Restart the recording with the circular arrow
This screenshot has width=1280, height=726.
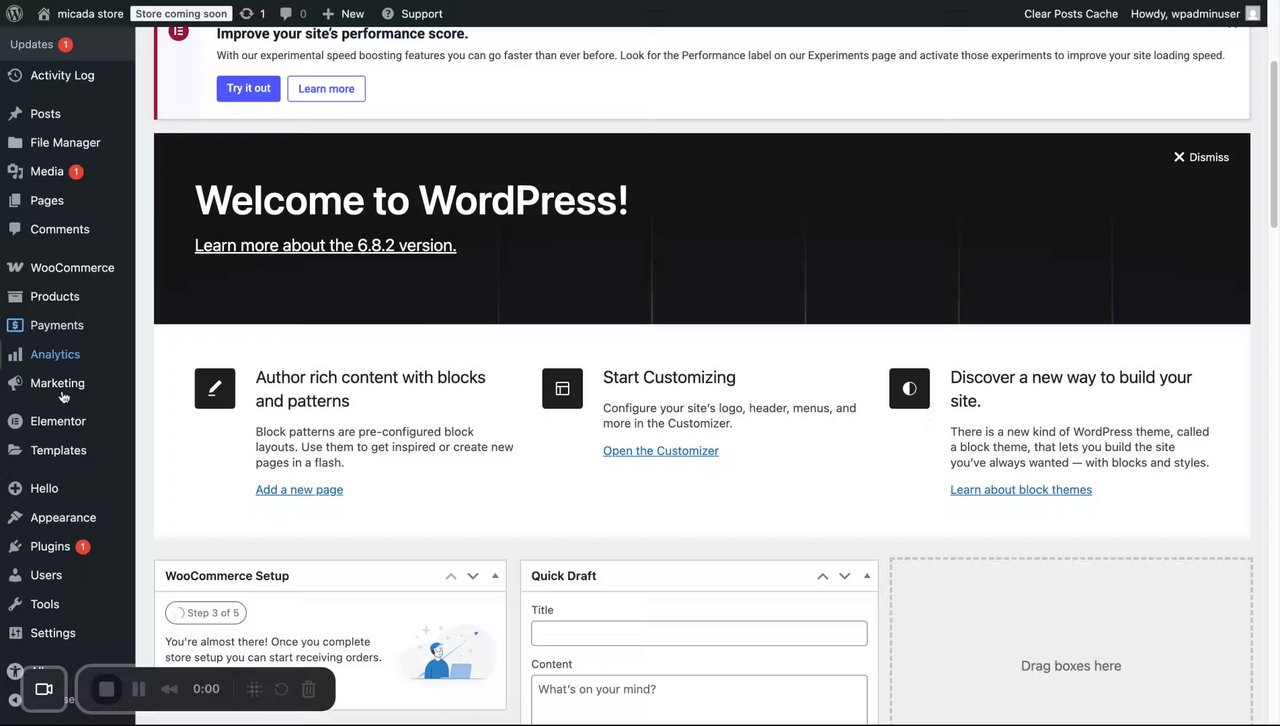(x=281, y=689)
